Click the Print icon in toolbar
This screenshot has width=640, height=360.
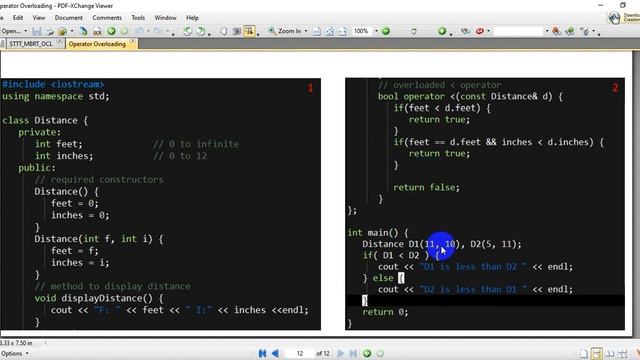(x=49, y=31)
